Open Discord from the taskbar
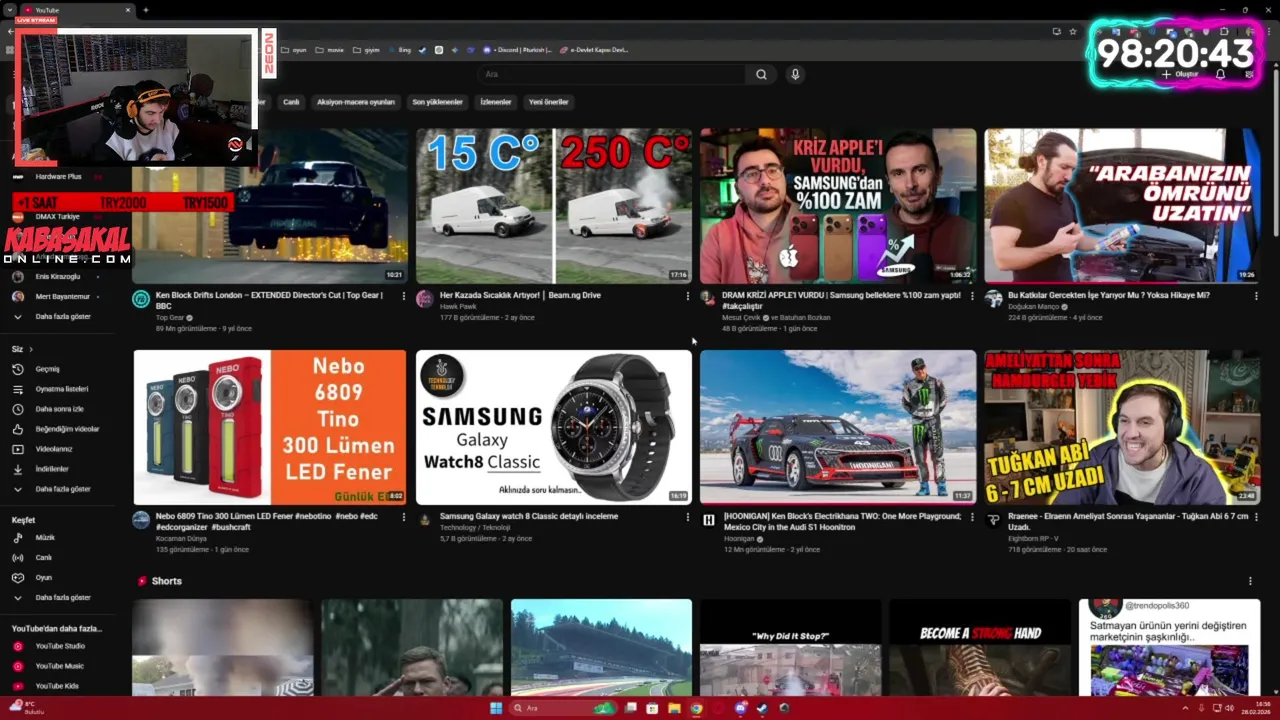Image resolution: width=1280 pixels, height=720 pixels. pos(740,708)
